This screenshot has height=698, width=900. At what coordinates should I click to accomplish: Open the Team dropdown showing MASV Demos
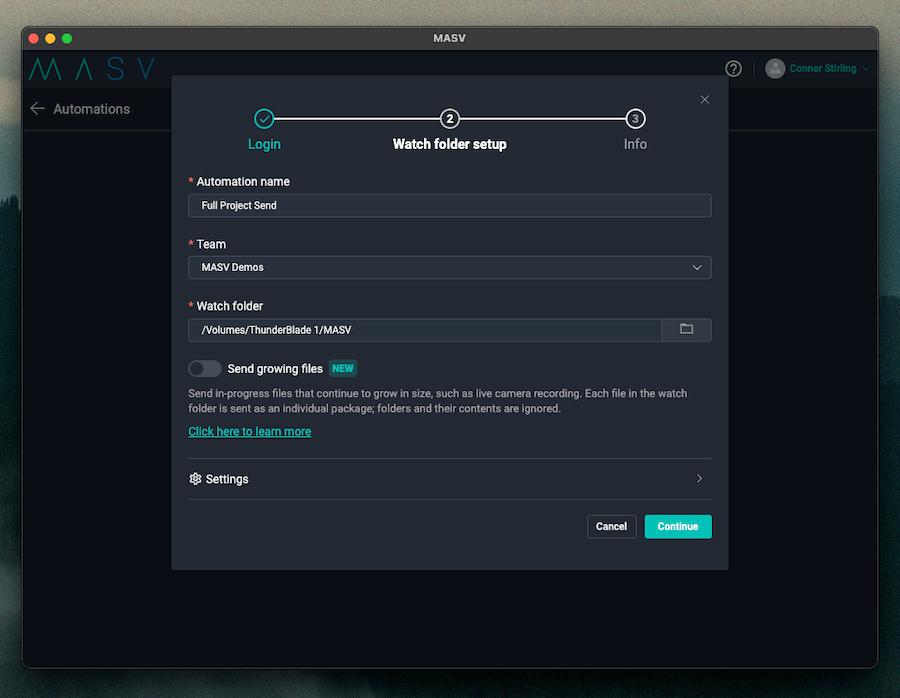pos(449,267)
